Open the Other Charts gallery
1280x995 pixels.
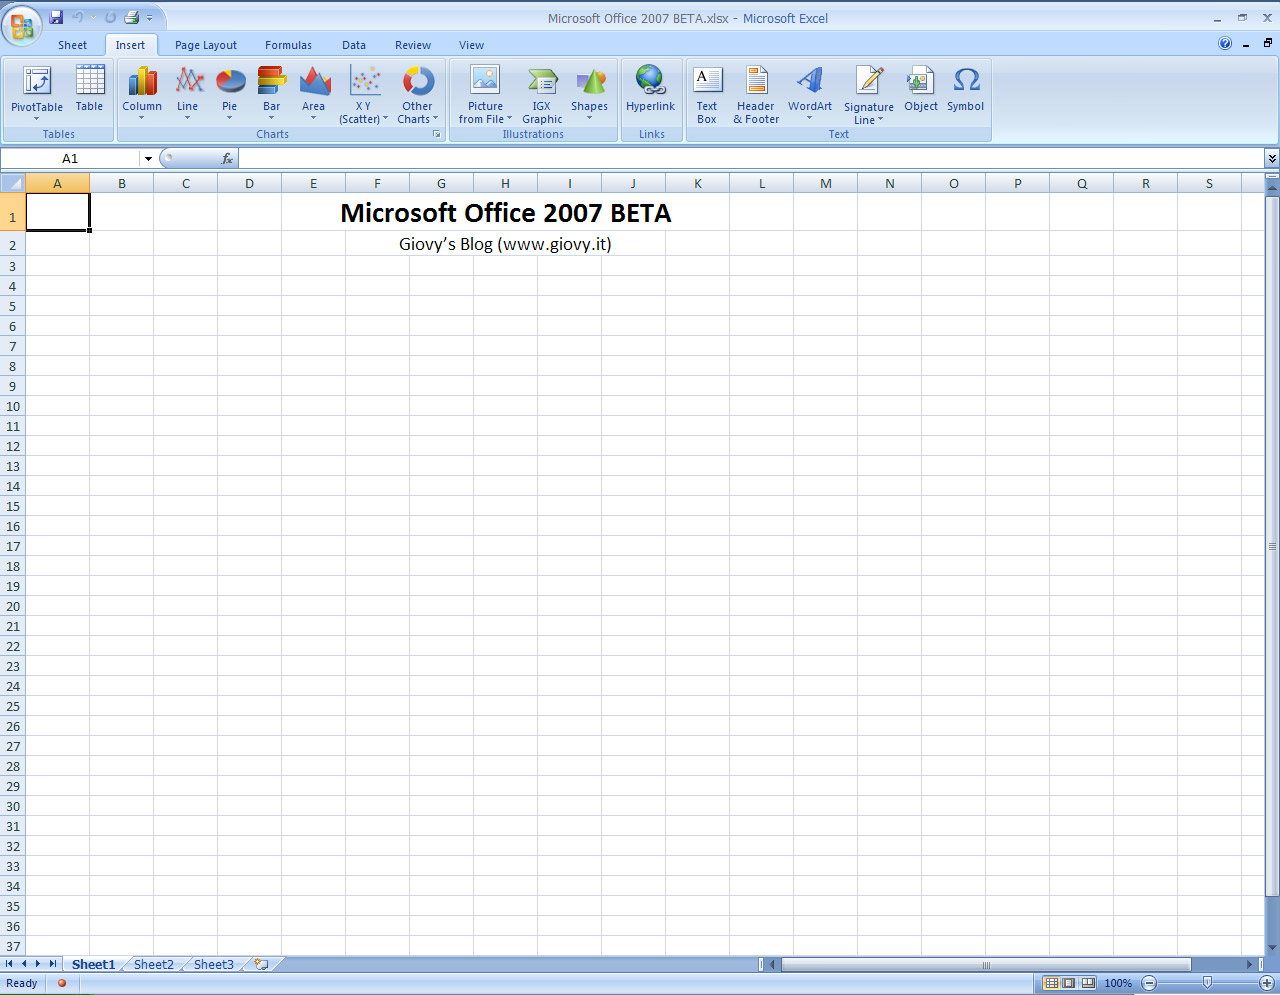click(418, 94)
